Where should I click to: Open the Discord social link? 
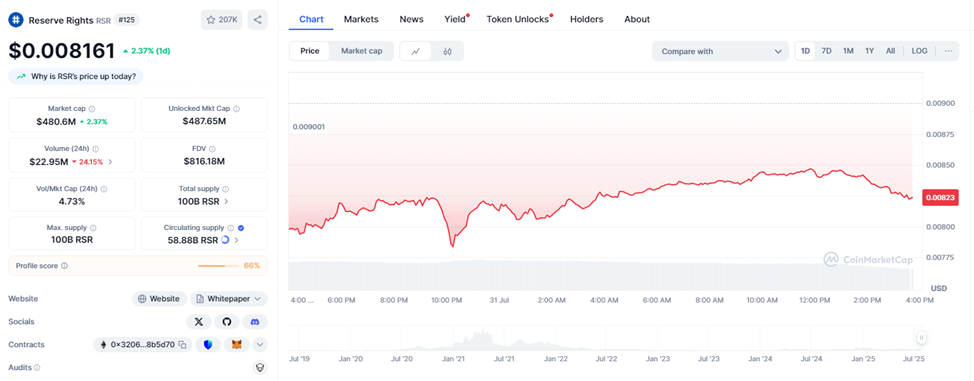(255, 322)
